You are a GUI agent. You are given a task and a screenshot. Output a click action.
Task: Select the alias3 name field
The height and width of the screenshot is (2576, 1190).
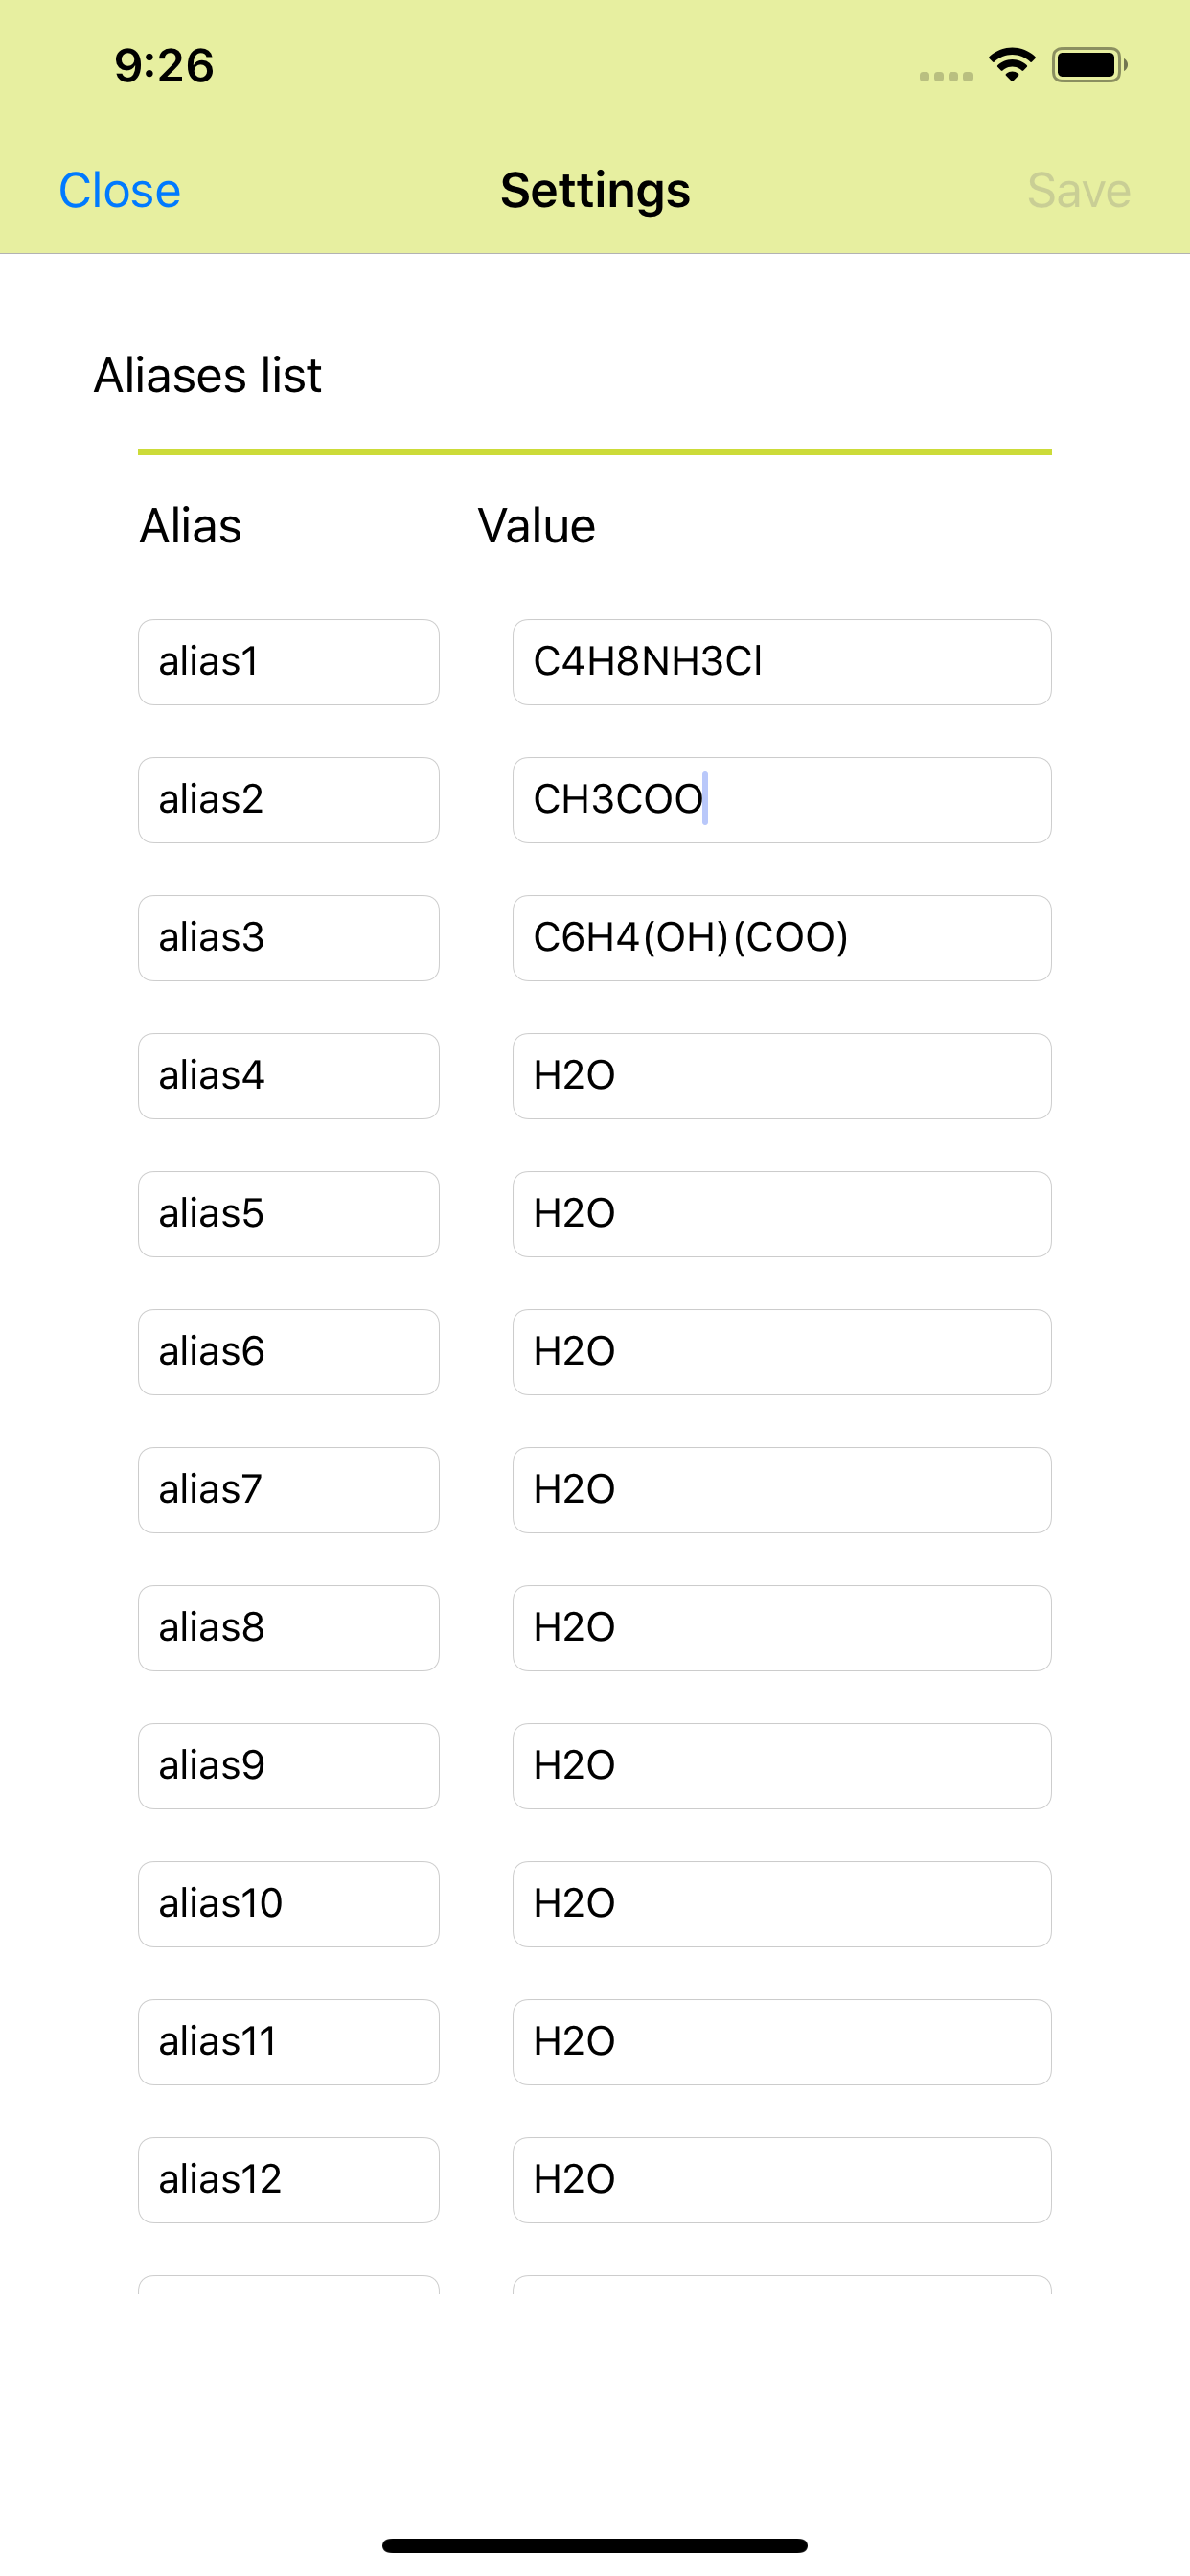pyautogui.click(x=288, y=938)
